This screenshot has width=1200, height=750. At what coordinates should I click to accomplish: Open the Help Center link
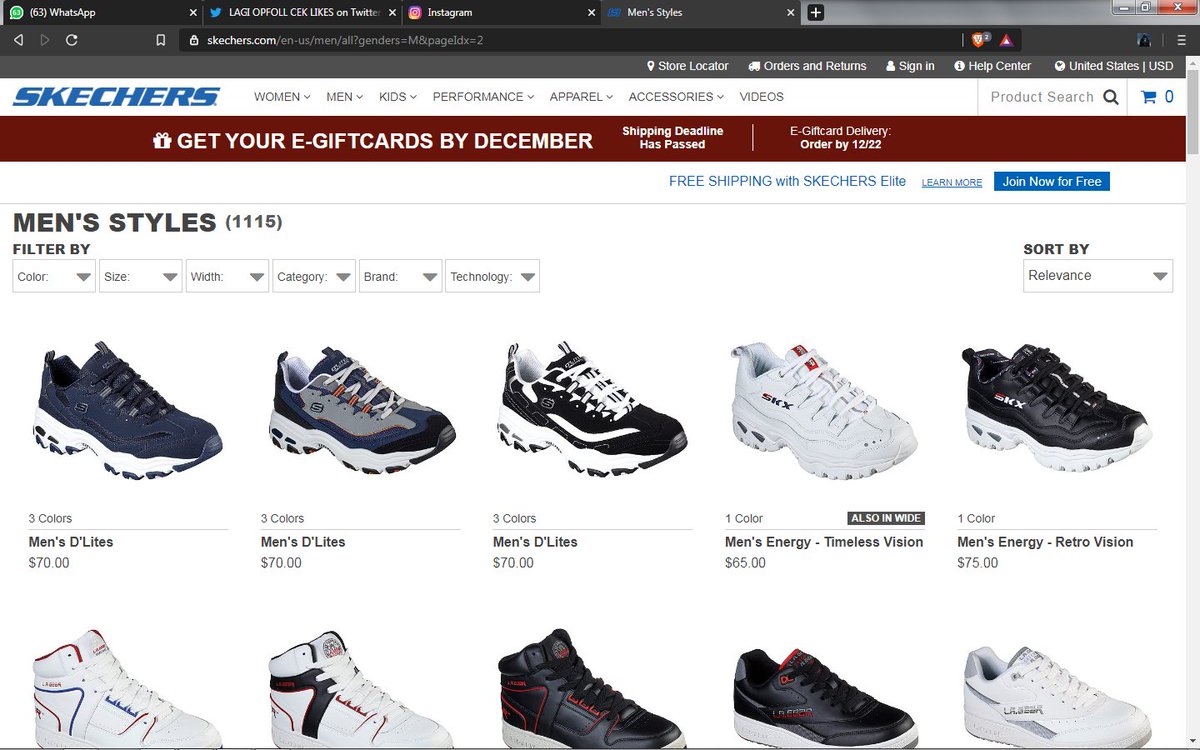point(992,66)
